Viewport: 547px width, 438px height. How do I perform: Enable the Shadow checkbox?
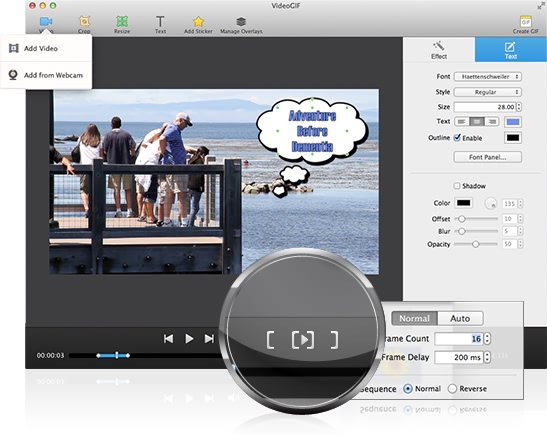tap(457, 186)
